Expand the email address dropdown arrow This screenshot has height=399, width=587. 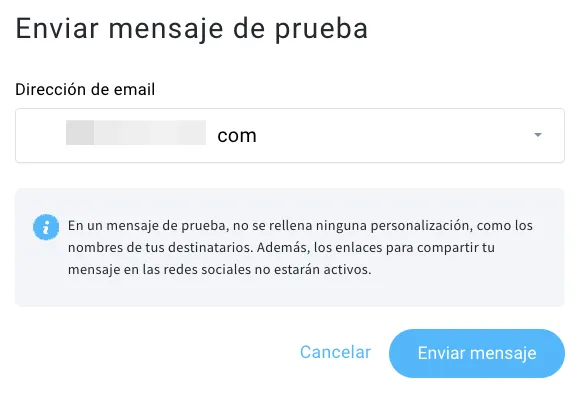click(x=538, y=135)
